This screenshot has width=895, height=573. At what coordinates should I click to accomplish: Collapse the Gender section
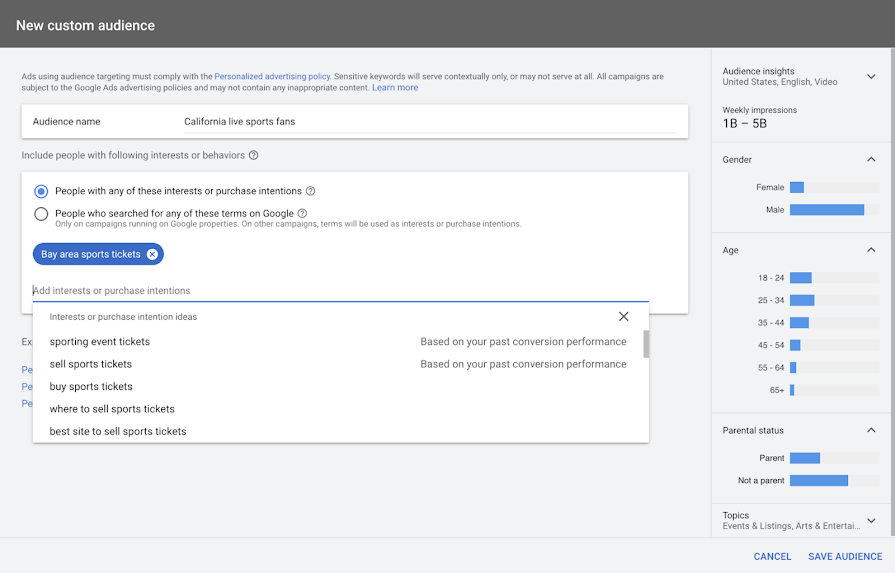[871, 160]
